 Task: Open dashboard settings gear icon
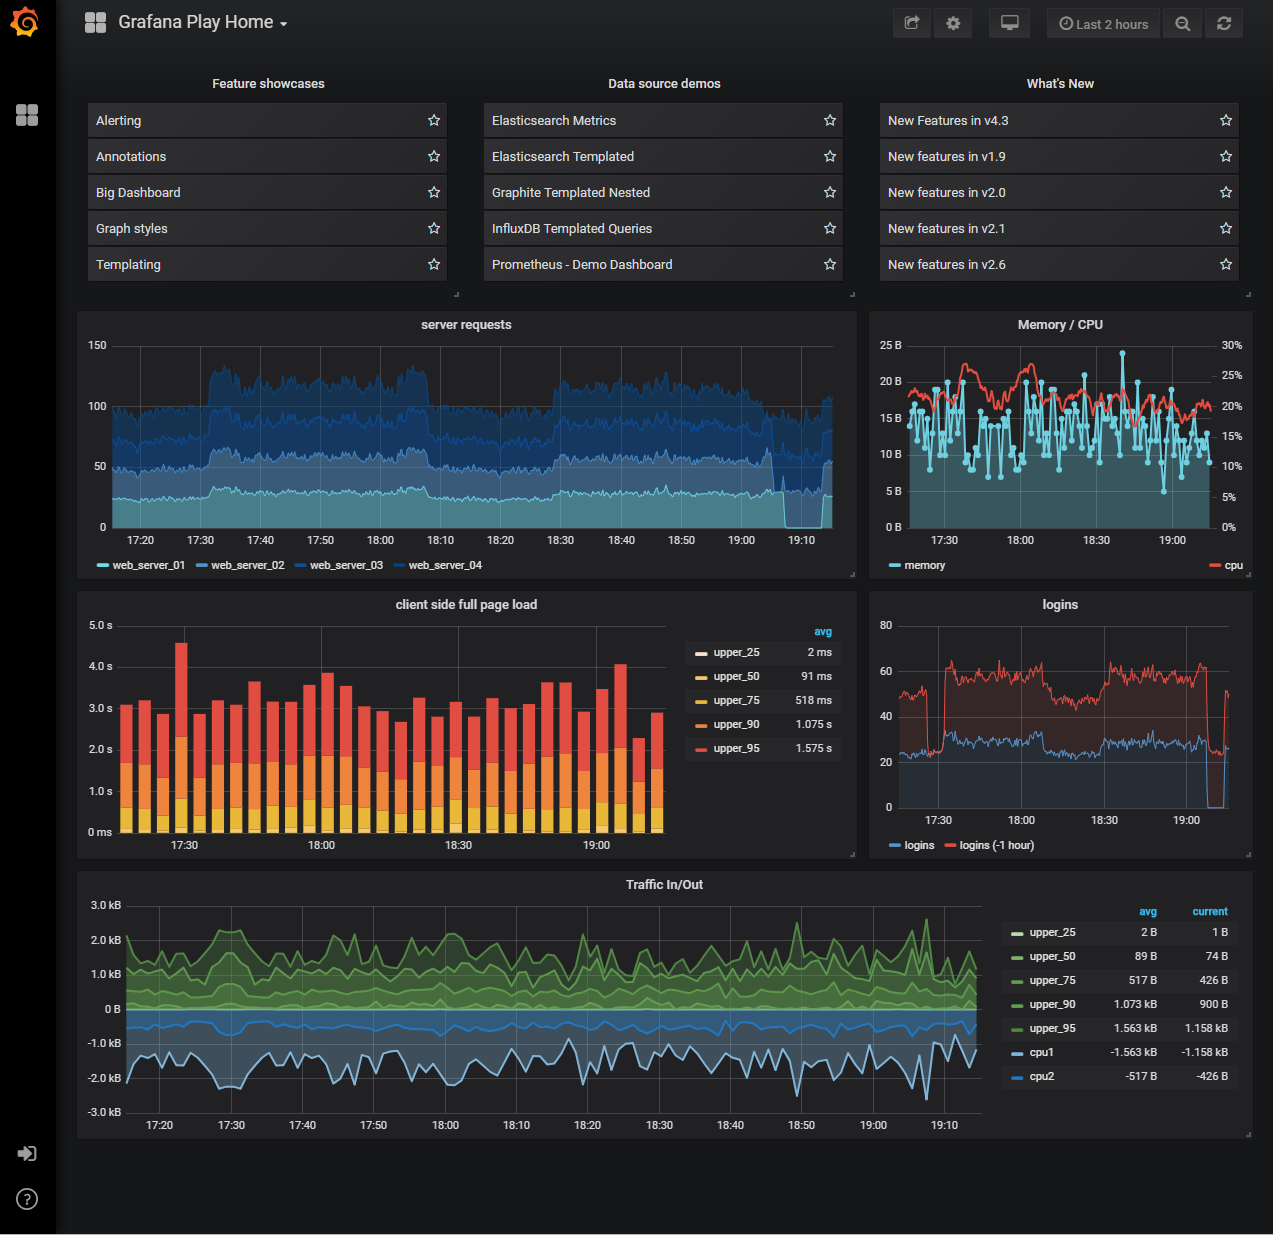click(953, 23)
